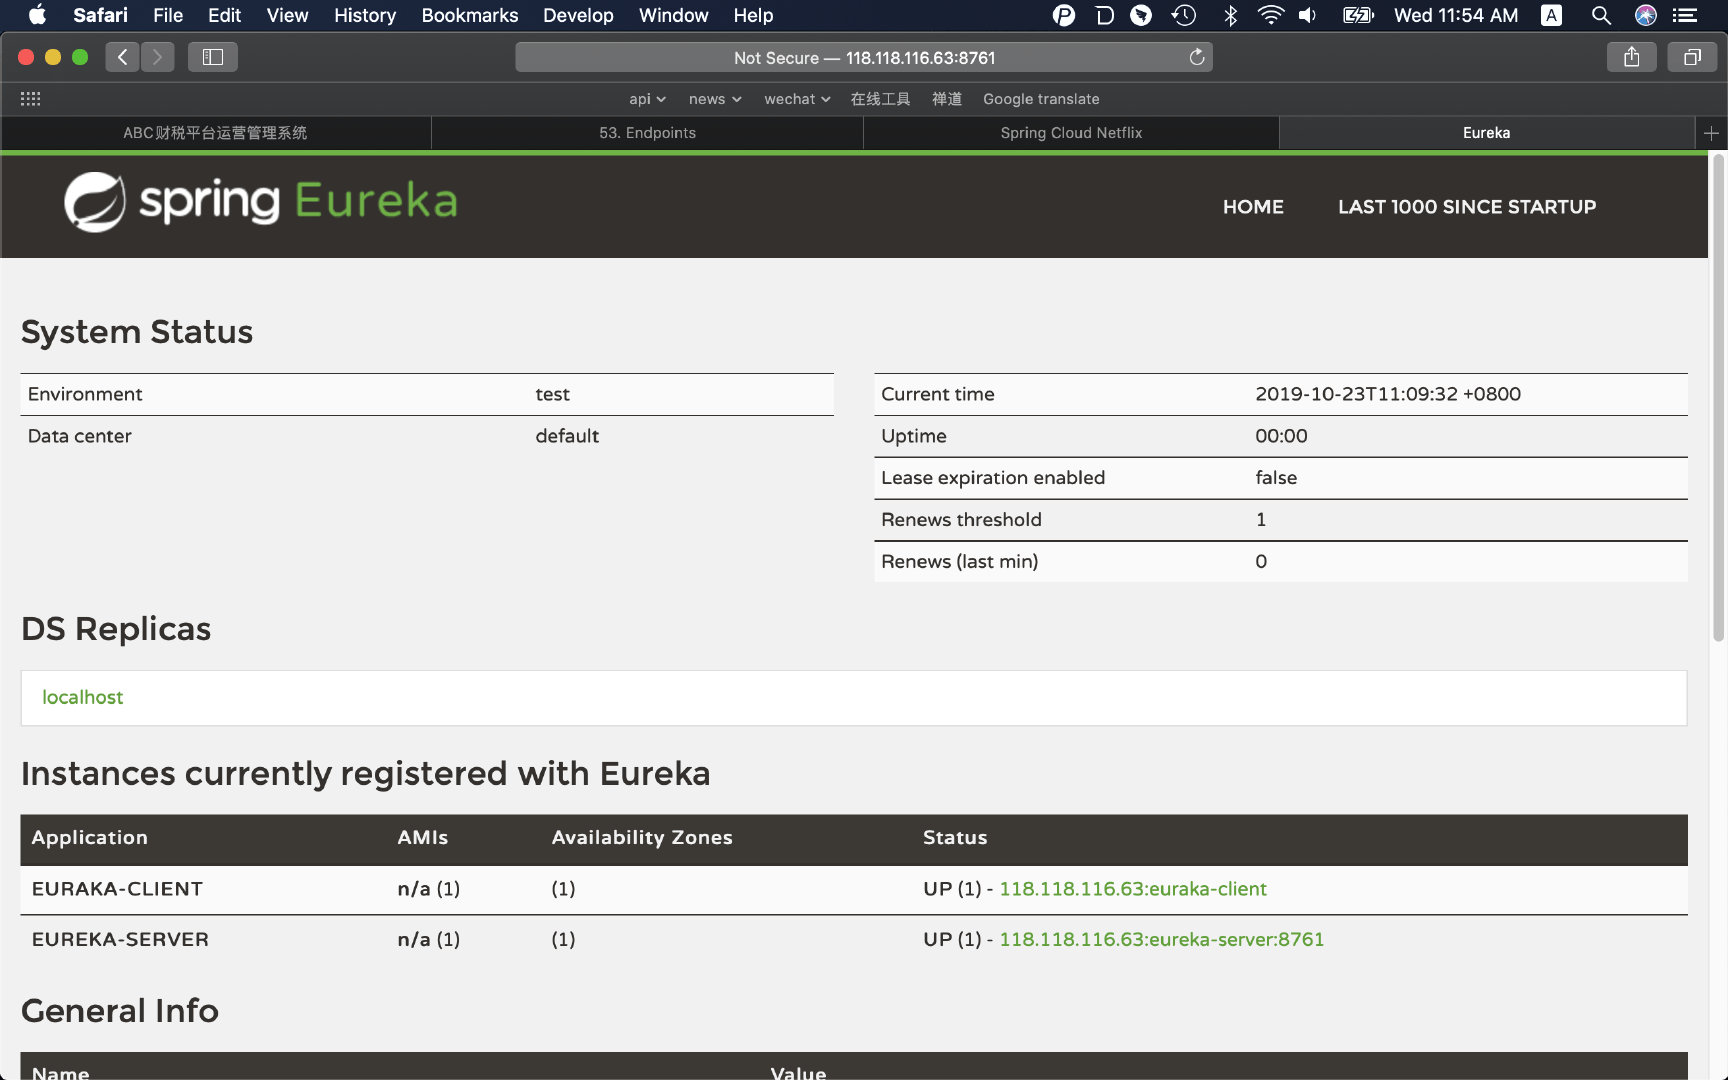Select the Data center value 'default'
This screenshot has height=1080, width=1728.
(x=567, y=436)
